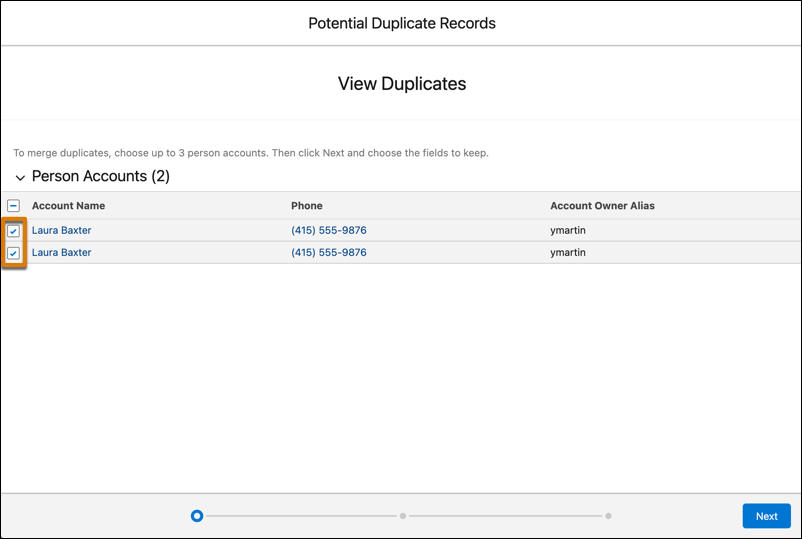Click ymartin owner alias in second row
802x539 pixels.
(x=570, y=253)
